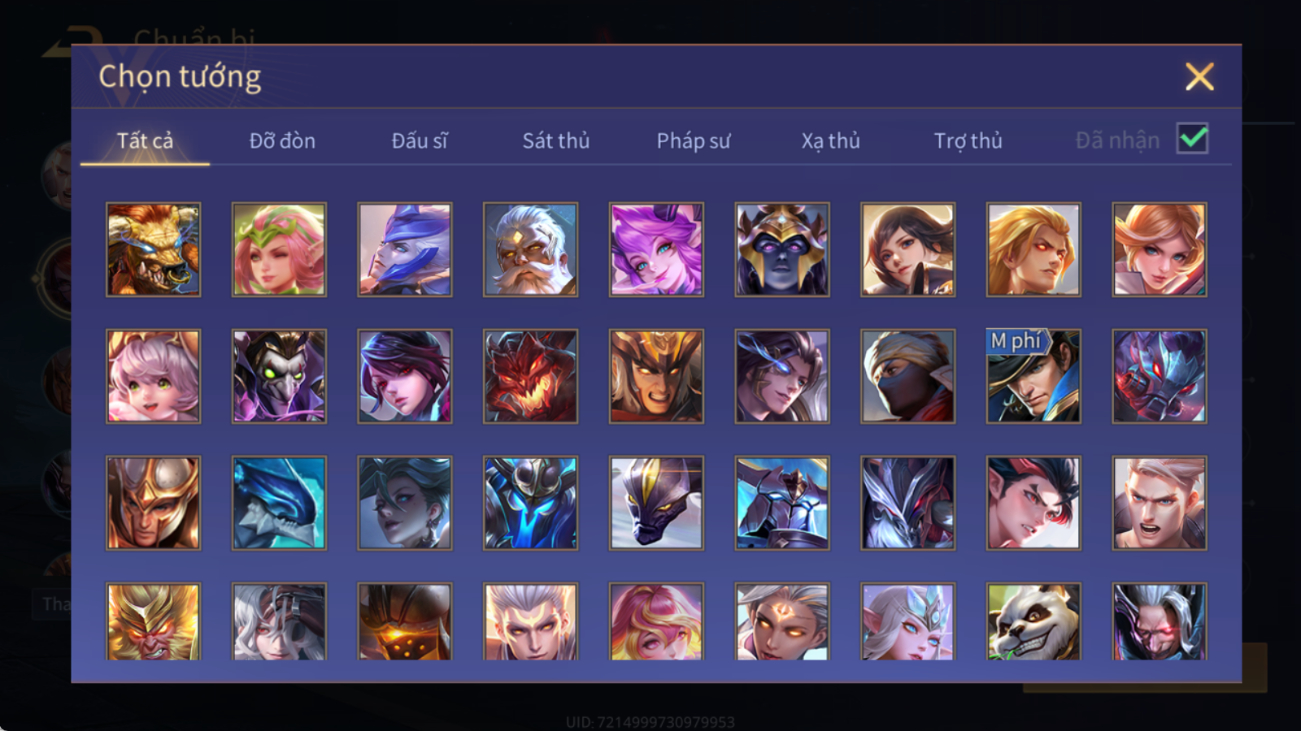Viewport: 1301px width, 731px height.
Task: Filter by the Pháp sư tab
Action: click(693, 141)
